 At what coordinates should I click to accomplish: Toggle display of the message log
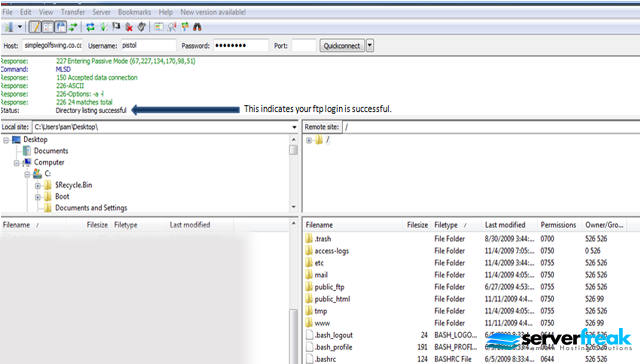(x=35, y=27)
